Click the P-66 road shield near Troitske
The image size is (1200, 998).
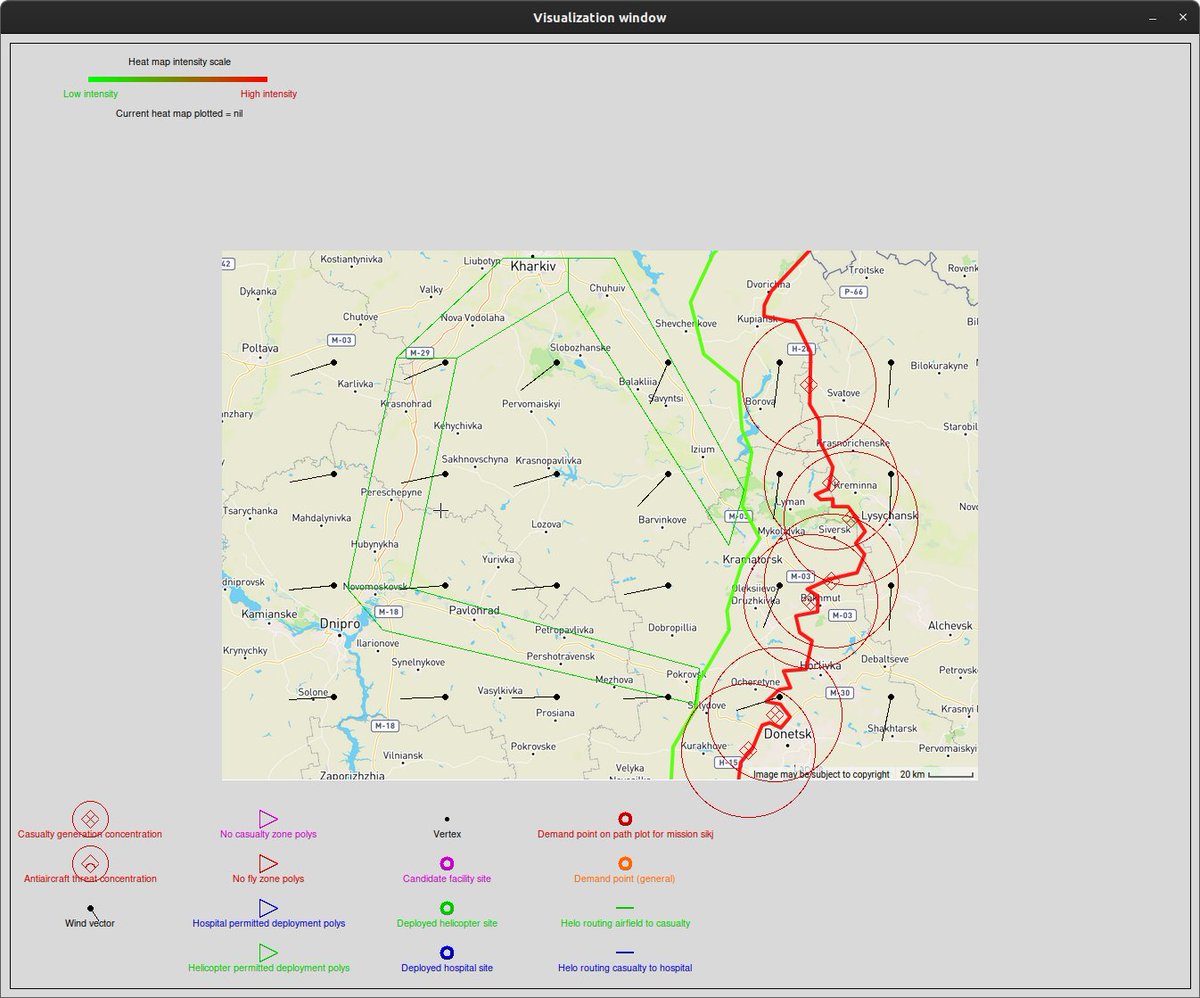(x=853, y=292)
